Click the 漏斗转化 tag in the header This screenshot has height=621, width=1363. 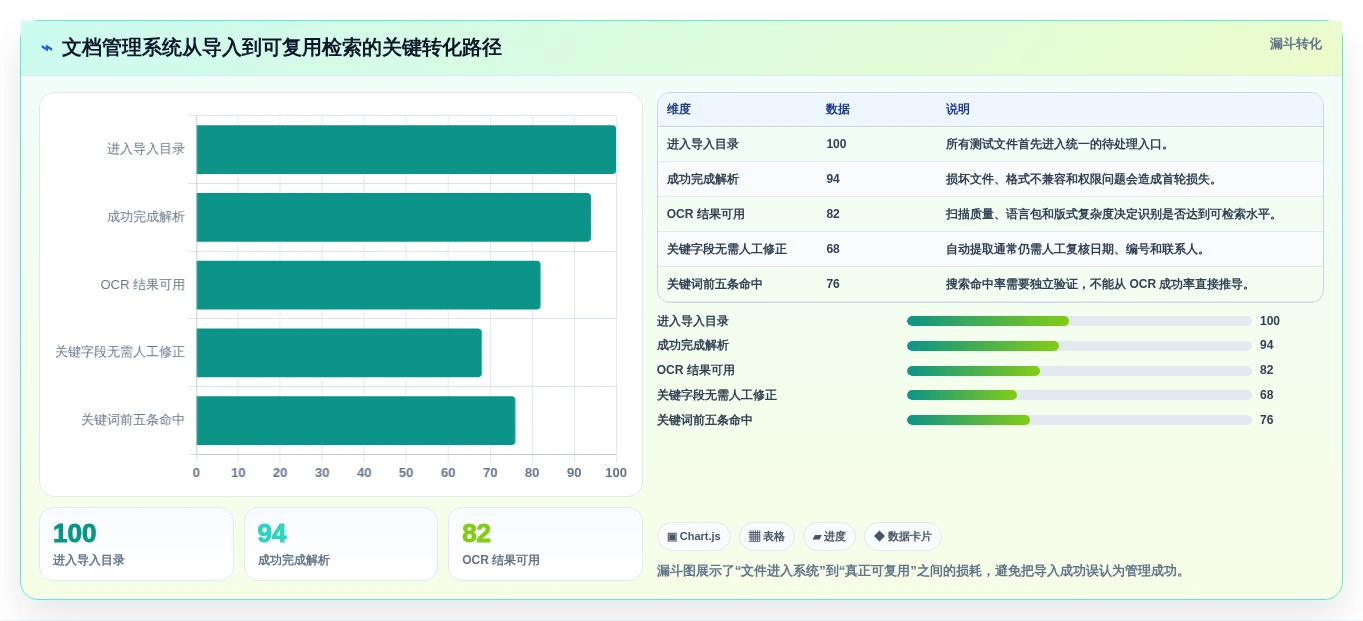[x=1295, y=44]
